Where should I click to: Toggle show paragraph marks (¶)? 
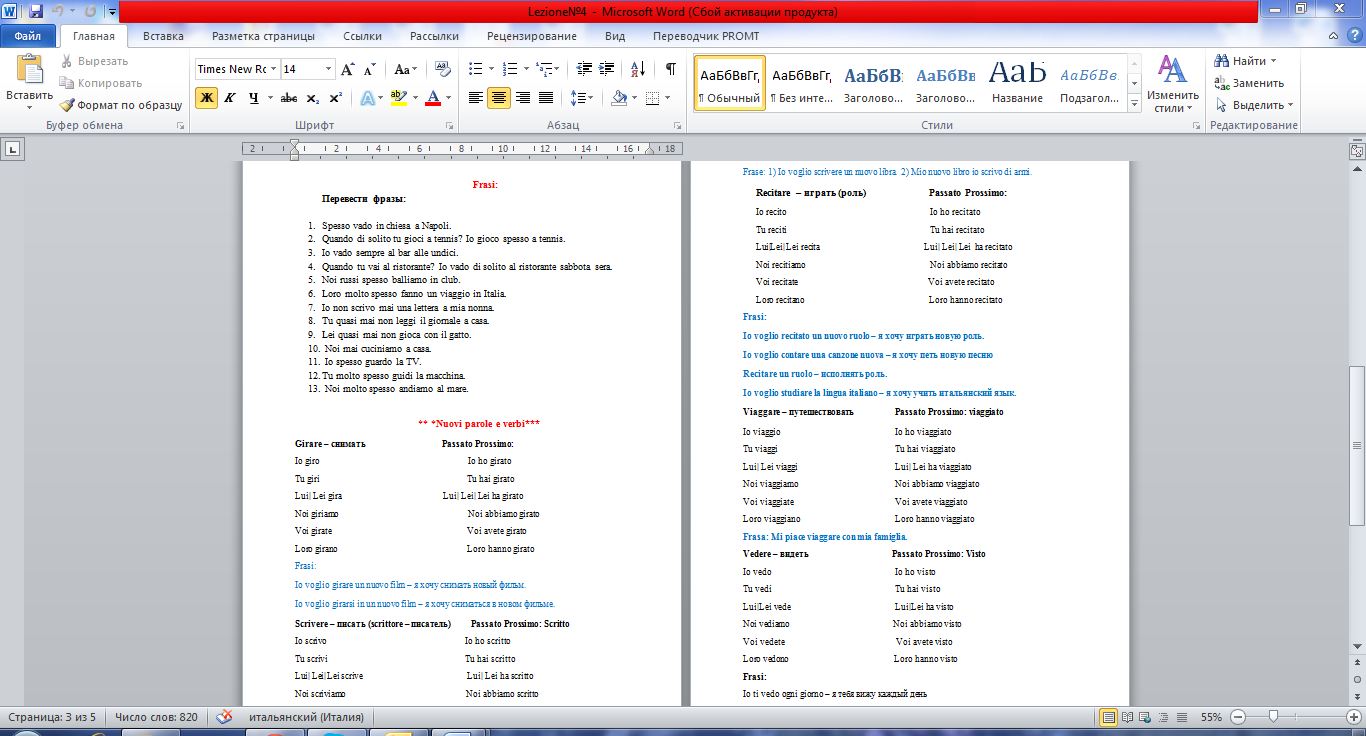[670, 69]
